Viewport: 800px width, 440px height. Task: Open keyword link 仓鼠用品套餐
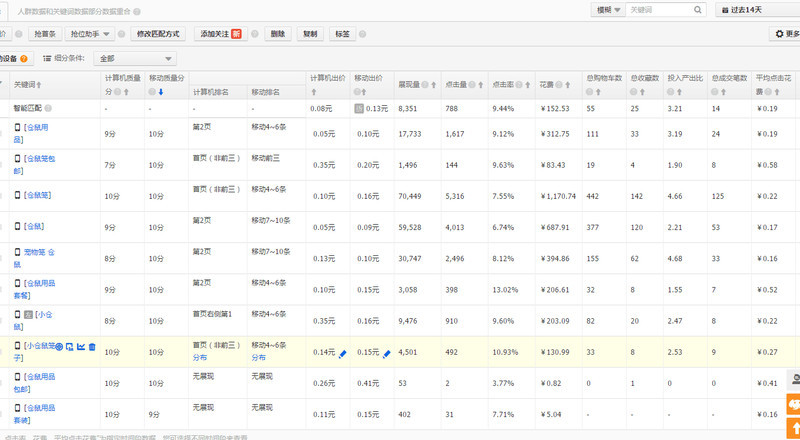click(x=35, y=289)
